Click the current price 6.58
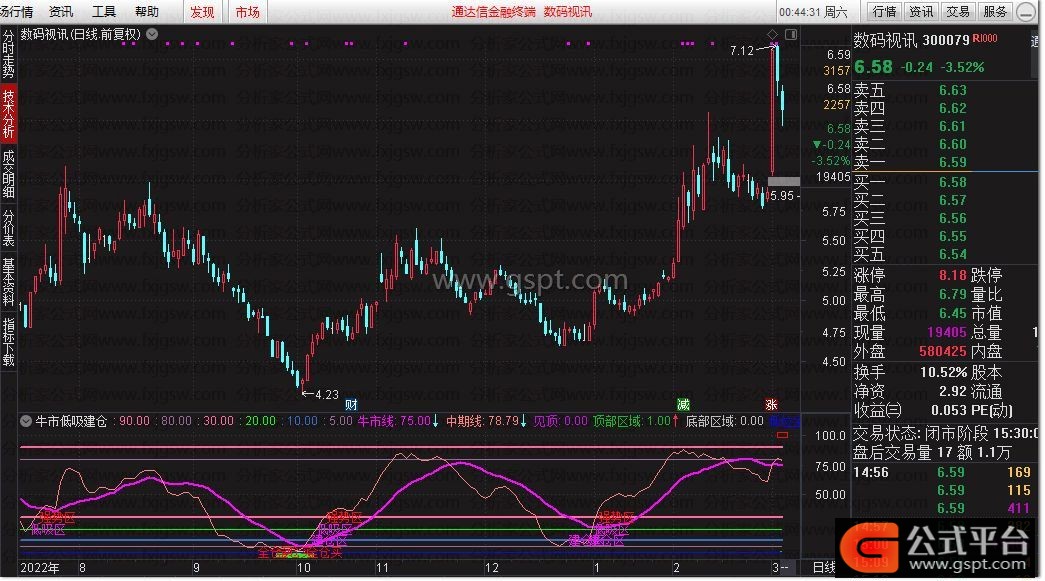Screen dimensions: 1045x581 pyautogui.click(x=873, y=67)
